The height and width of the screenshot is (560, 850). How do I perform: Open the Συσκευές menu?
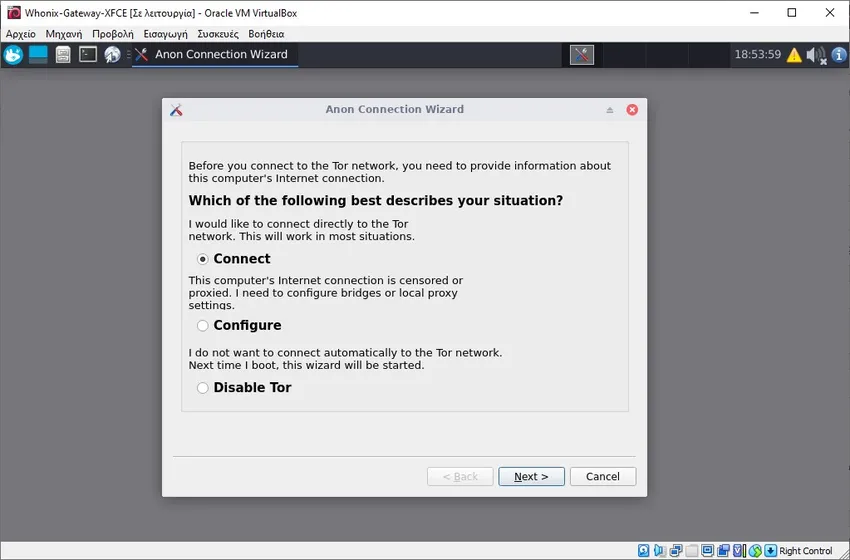pyautogui.click(x=218, y=34)
